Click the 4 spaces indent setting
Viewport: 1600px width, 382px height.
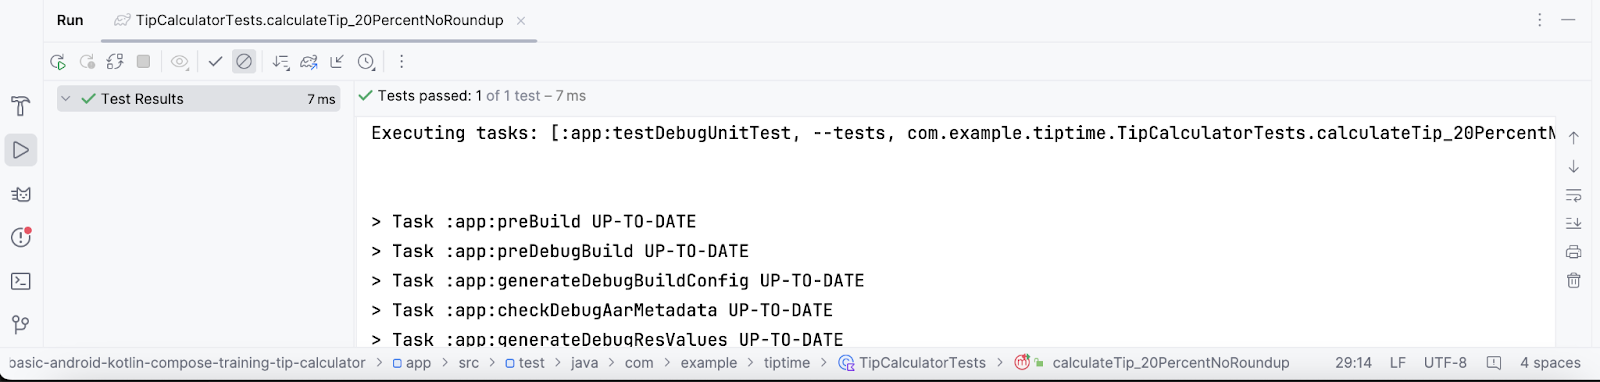pyautogui.click(x=1550, y=363)
